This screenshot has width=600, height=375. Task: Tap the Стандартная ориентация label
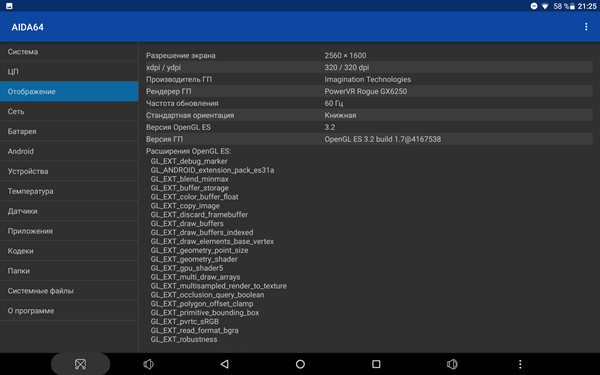coord(190,115)
